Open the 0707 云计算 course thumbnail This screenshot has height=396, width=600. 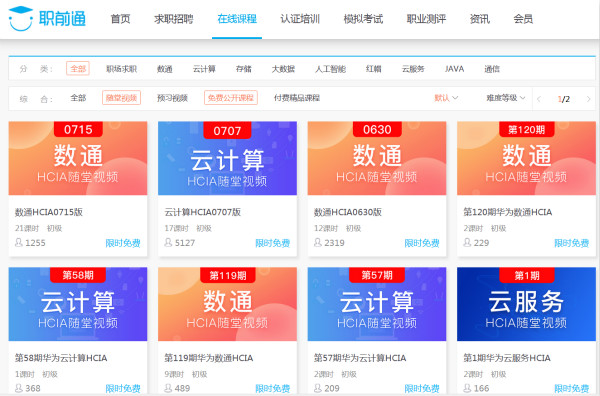227,158
